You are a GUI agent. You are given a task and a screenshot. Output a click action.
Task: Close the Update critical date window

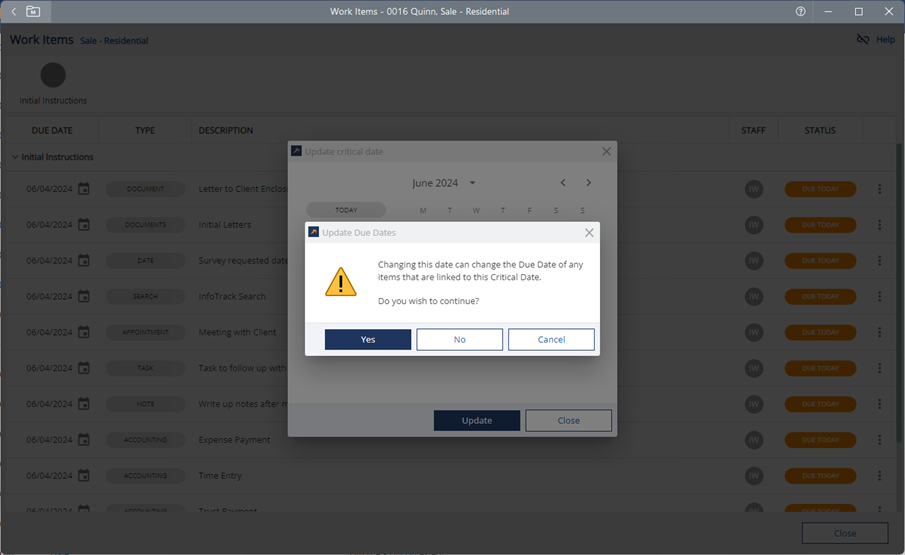coord(606,152)
